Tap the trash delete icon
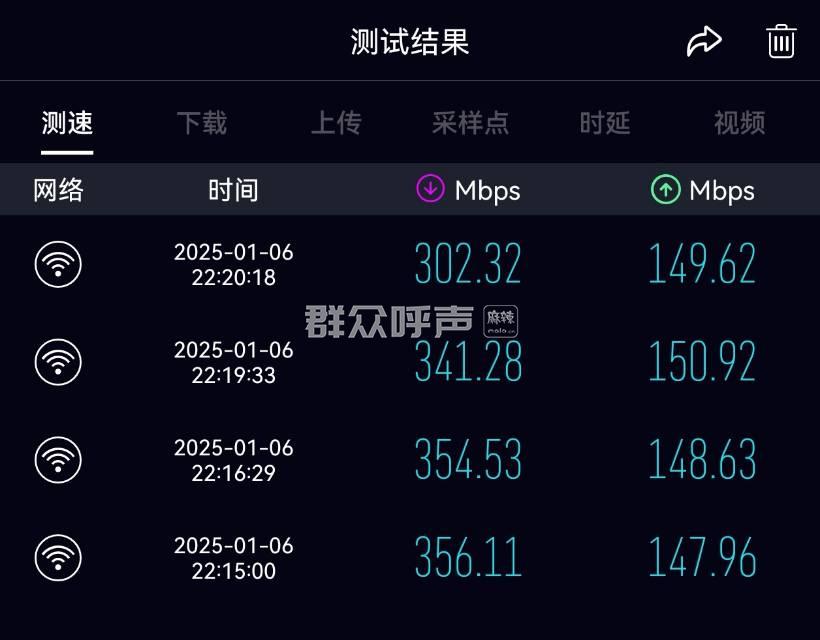 (781, 42)
